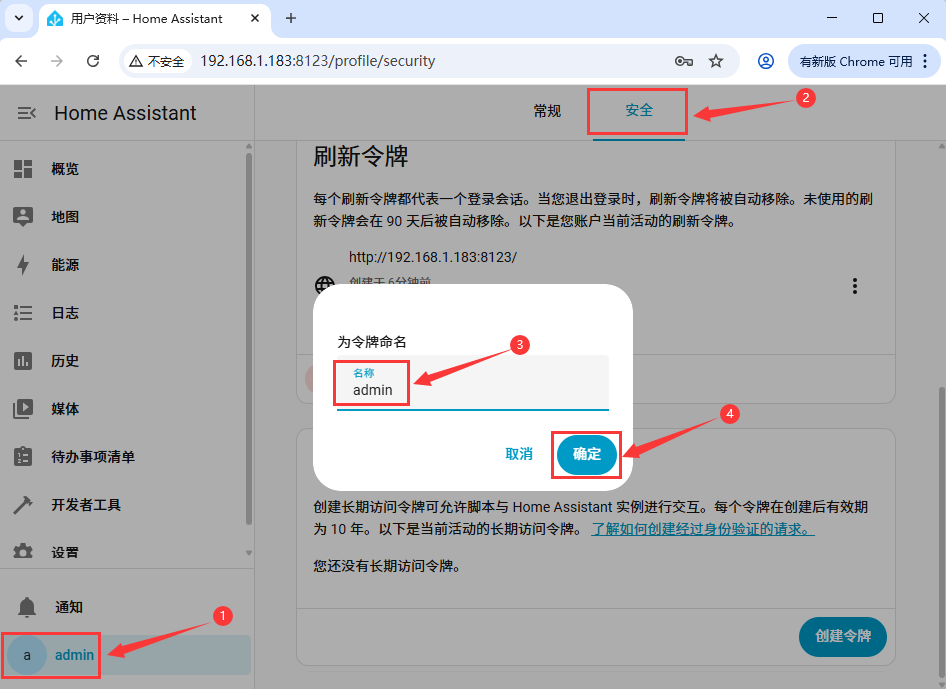Viewport: 946px width, 689px height.
Task: Select 概览 in the sidebar
Action: coord(65,169)
